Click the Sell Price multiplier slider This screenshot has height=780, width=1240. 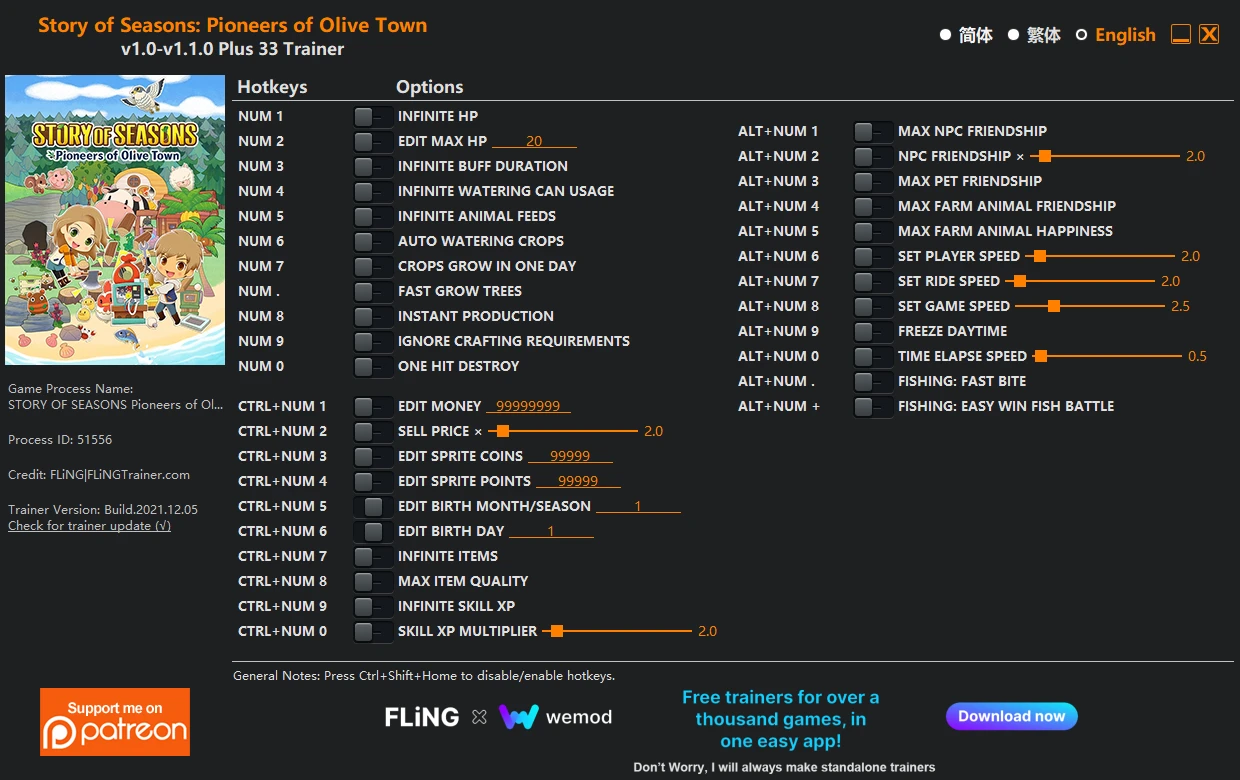(503, 431)
